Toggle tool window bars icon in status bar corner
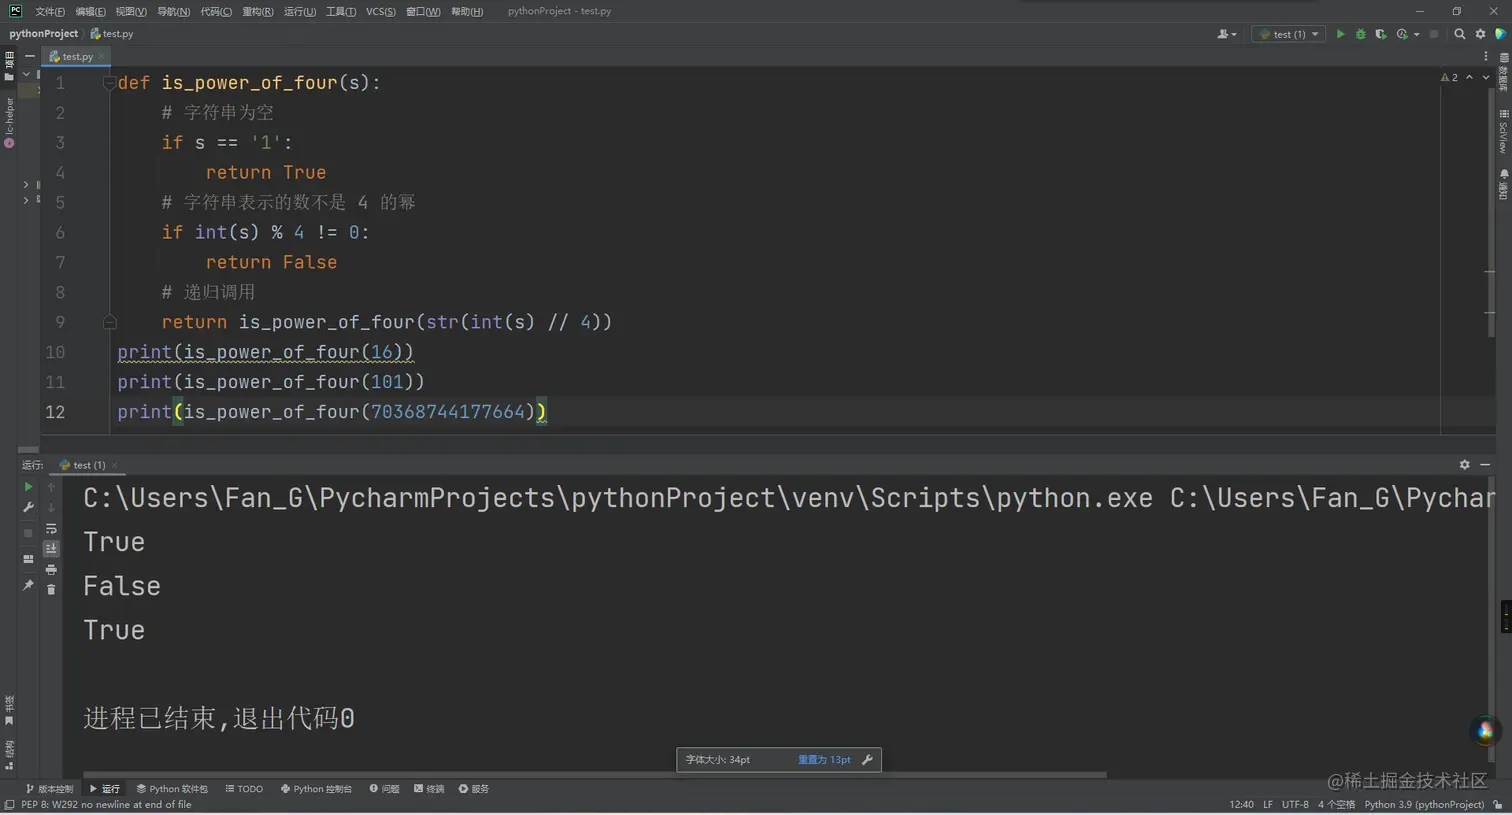The width and height of the screenshot is (1512, 815). [x=9, y=805]
